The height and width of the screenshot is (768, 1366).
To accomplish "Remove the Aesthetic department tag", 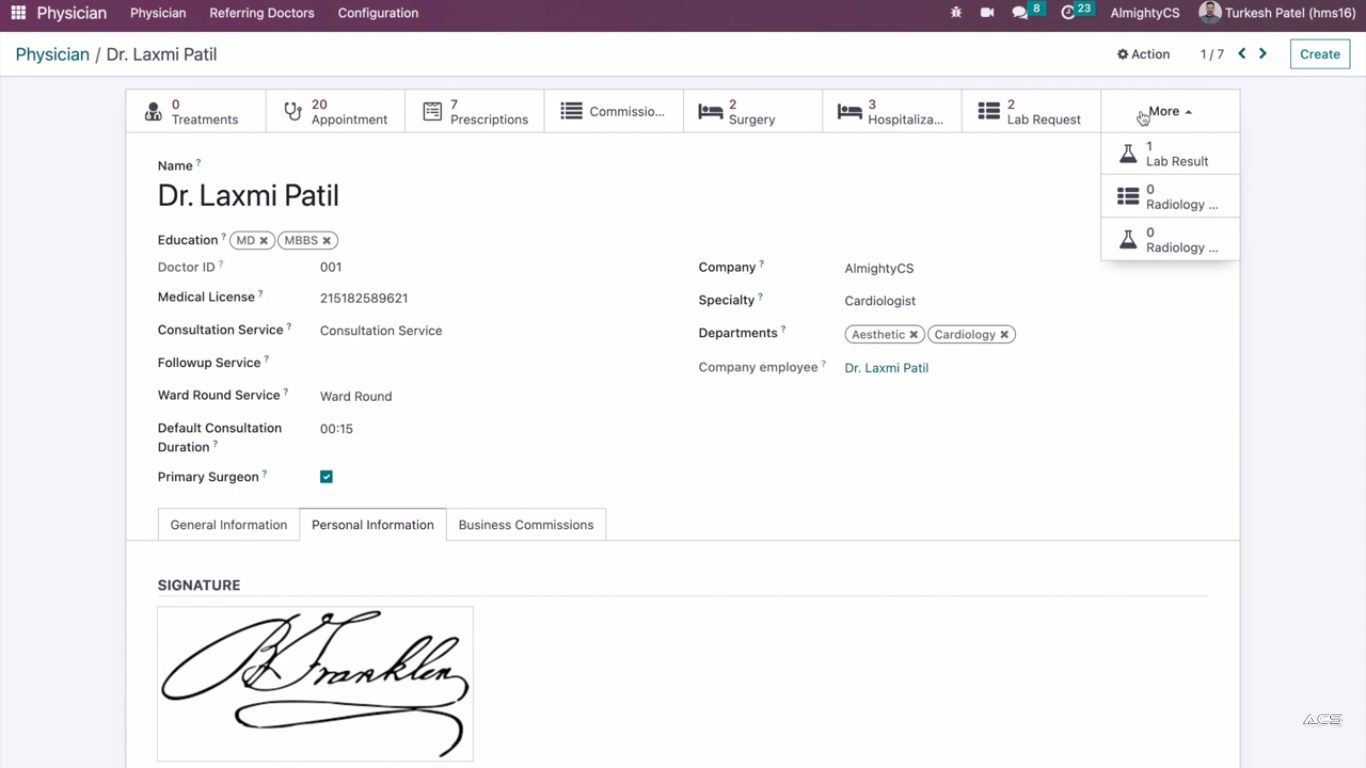I will [913, 335].
